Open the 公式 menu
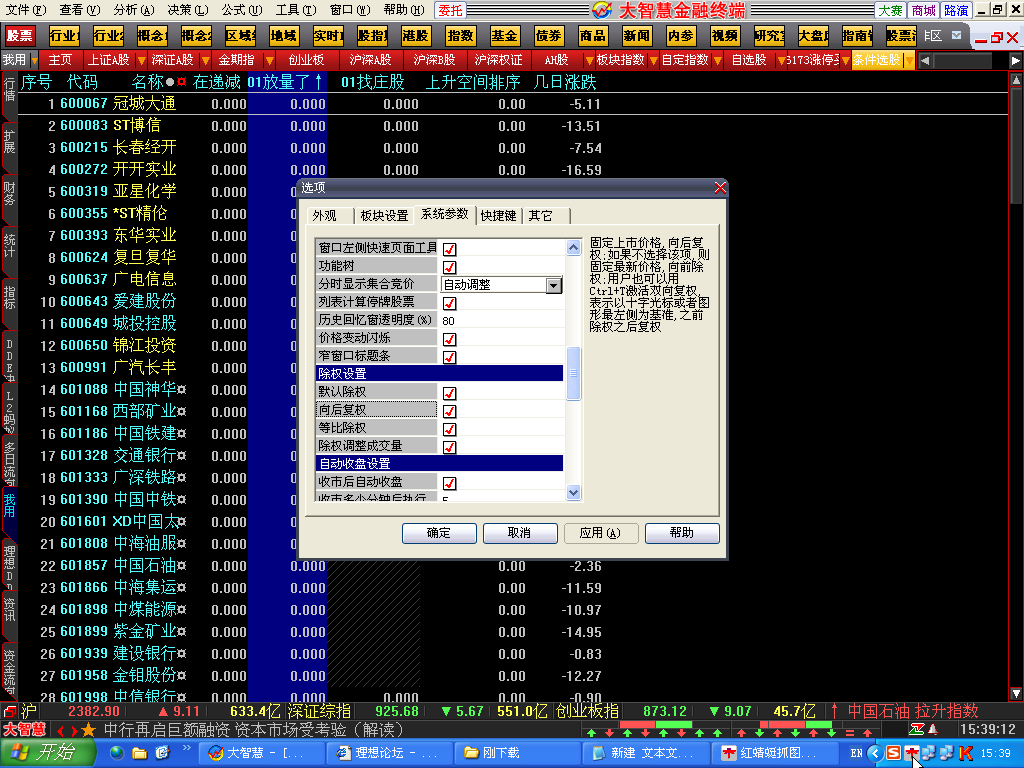 [x=242, y=10]
